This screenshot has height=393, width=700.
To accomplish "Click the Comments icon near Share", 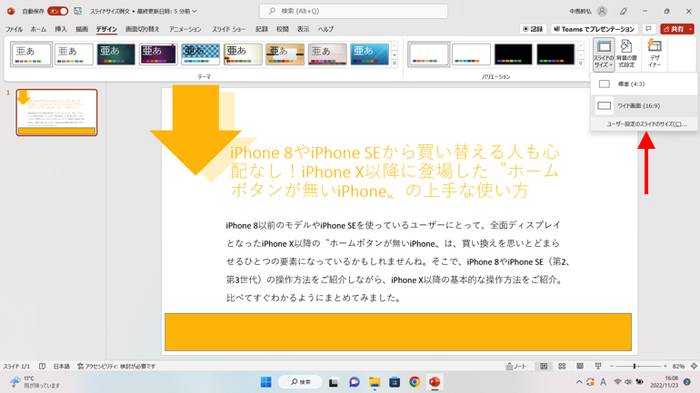I will (648, 29).
